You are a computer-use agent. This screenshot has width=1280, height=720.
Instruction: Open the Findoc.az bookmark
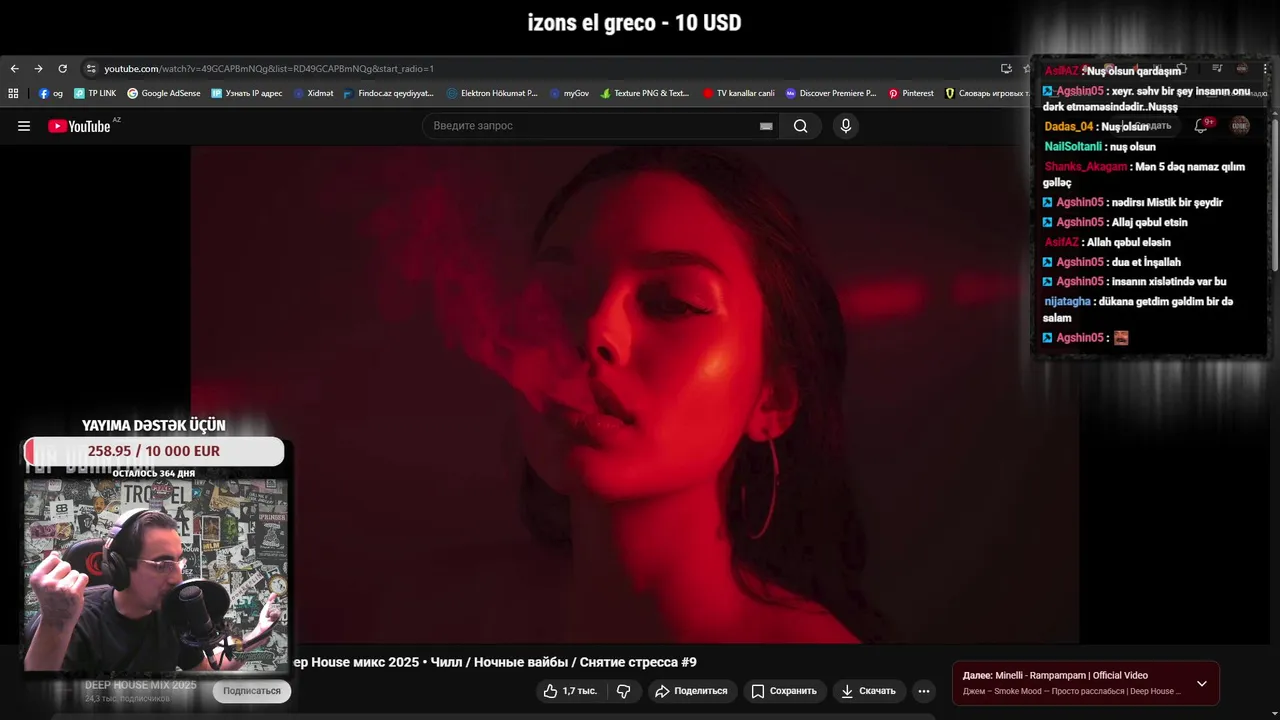[388, 93]
